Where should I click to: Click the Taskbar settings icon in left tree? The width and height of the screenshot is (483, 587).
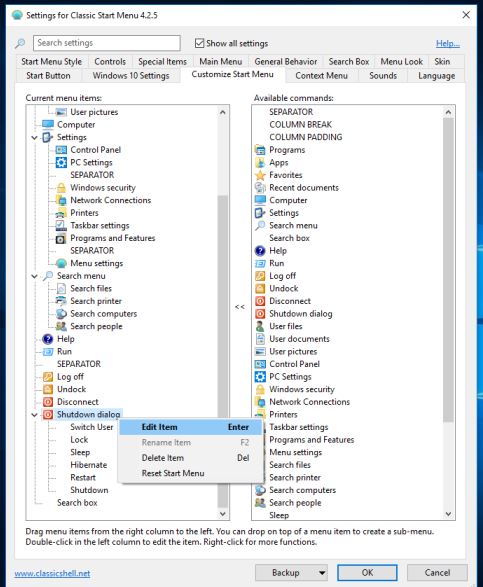tap(61, 225)
